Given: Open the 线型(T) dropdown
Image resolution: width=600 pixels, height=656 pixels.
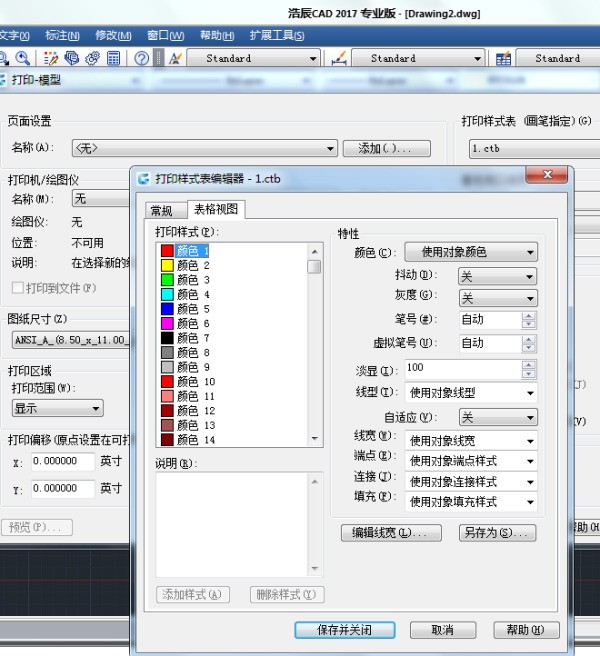Looking at the screenshot, I should (471, 393).
